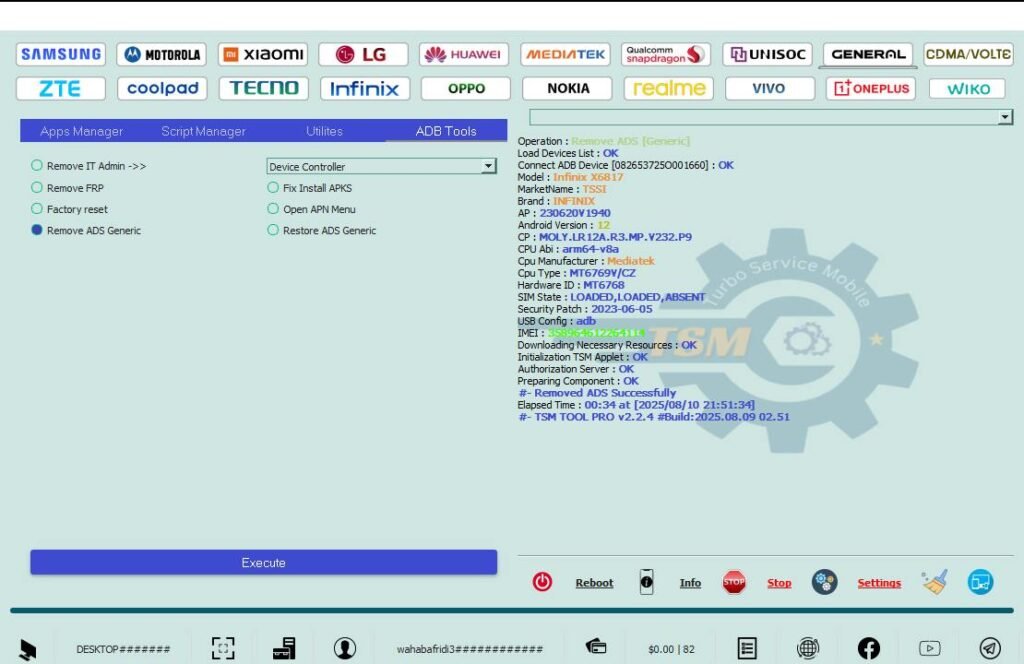
Task: Select the ADB Tools tab
Action: 446,131
